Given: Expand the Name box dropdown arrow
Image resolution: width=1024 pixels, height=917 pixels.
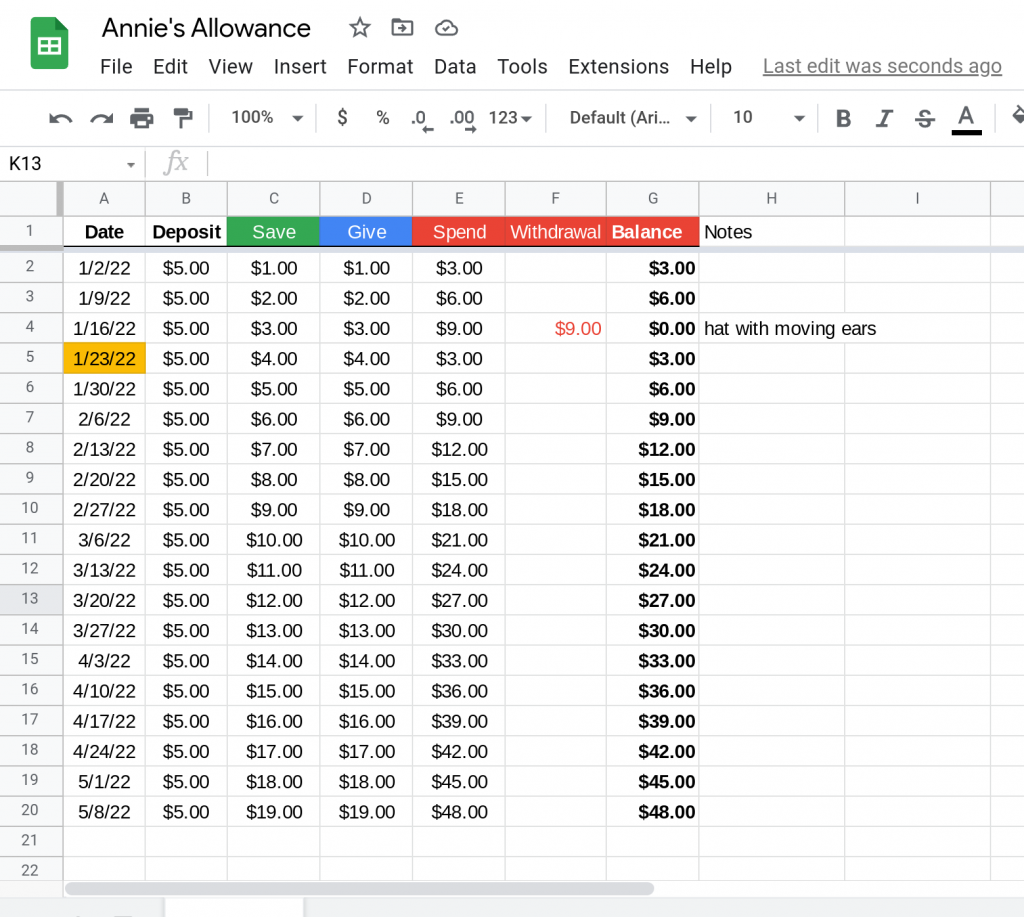Looking at the screenshot, I should pos(131,165).
